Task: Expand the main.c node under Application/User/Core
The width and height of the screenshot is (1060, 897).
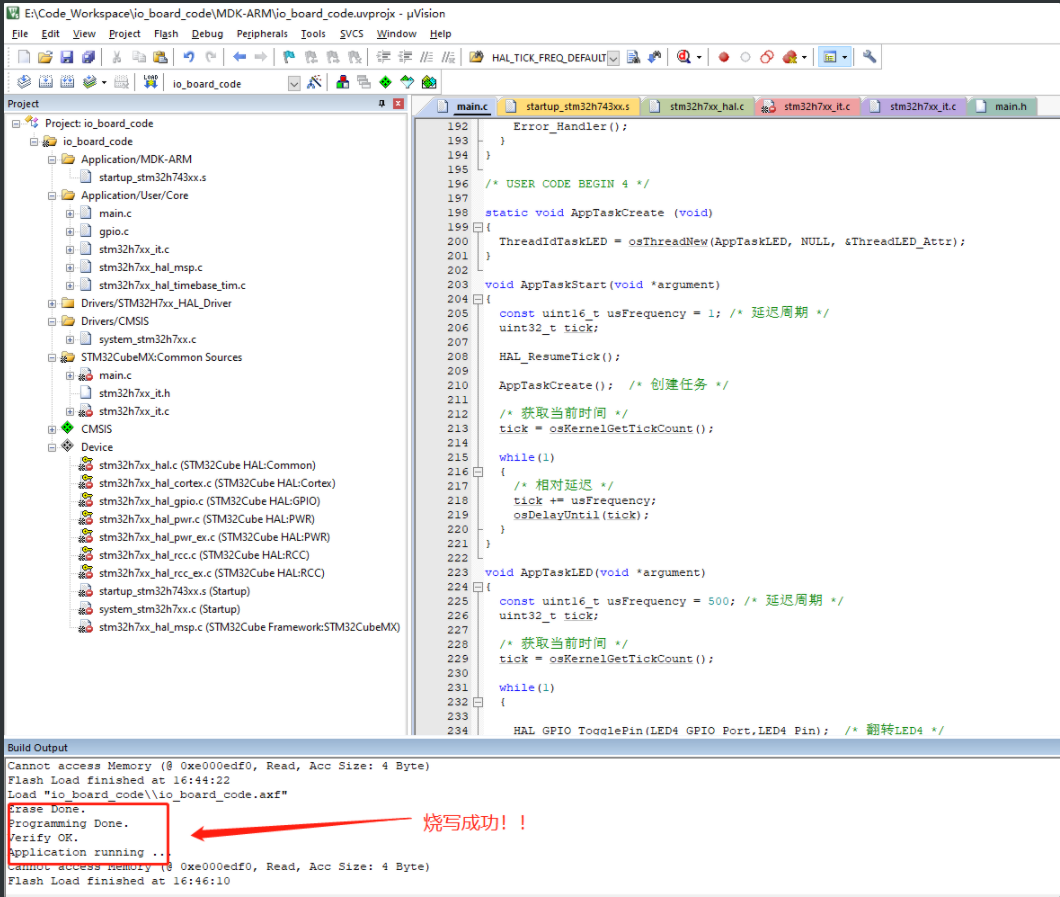Action: click(x=72, y=213)
